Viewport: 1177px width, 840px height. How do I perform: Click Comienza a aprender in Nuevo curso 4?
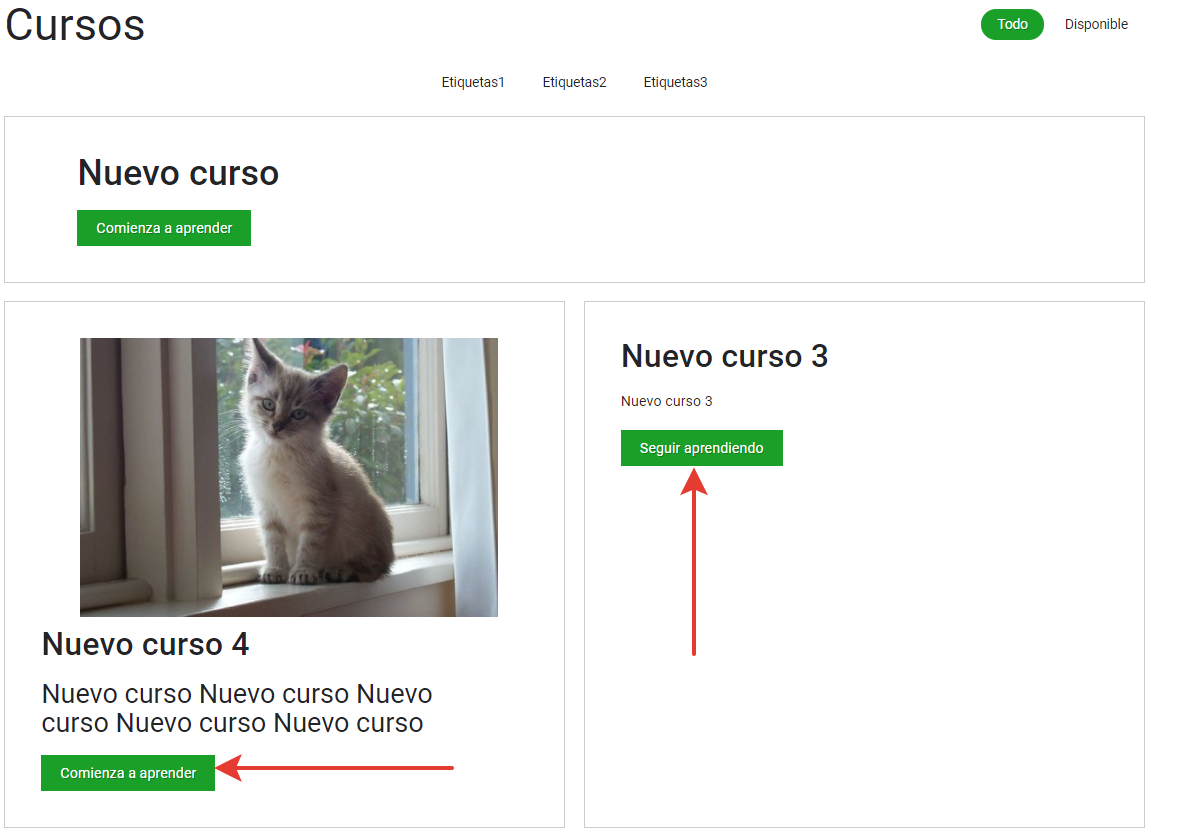[x=128, y=772]
